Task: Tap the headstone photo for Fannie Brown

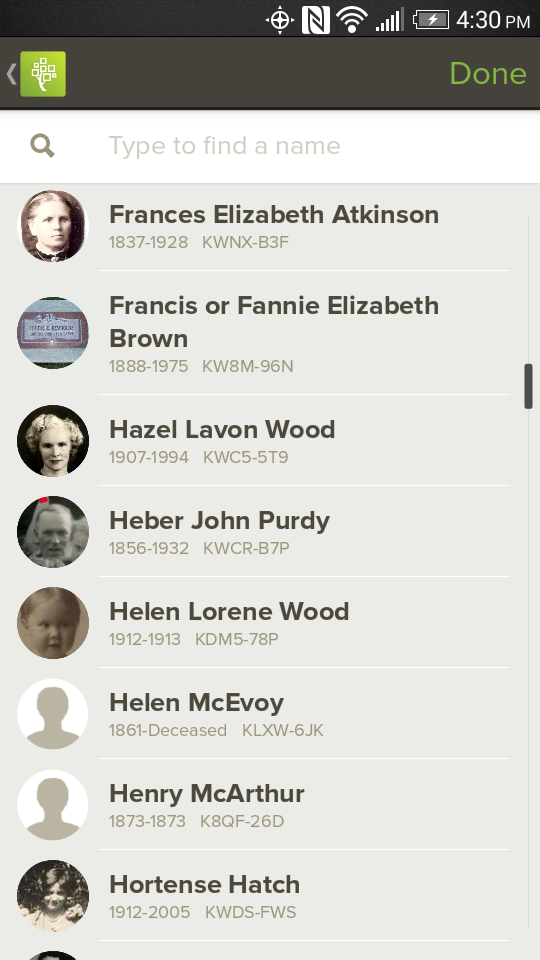Action: point(53,333)
